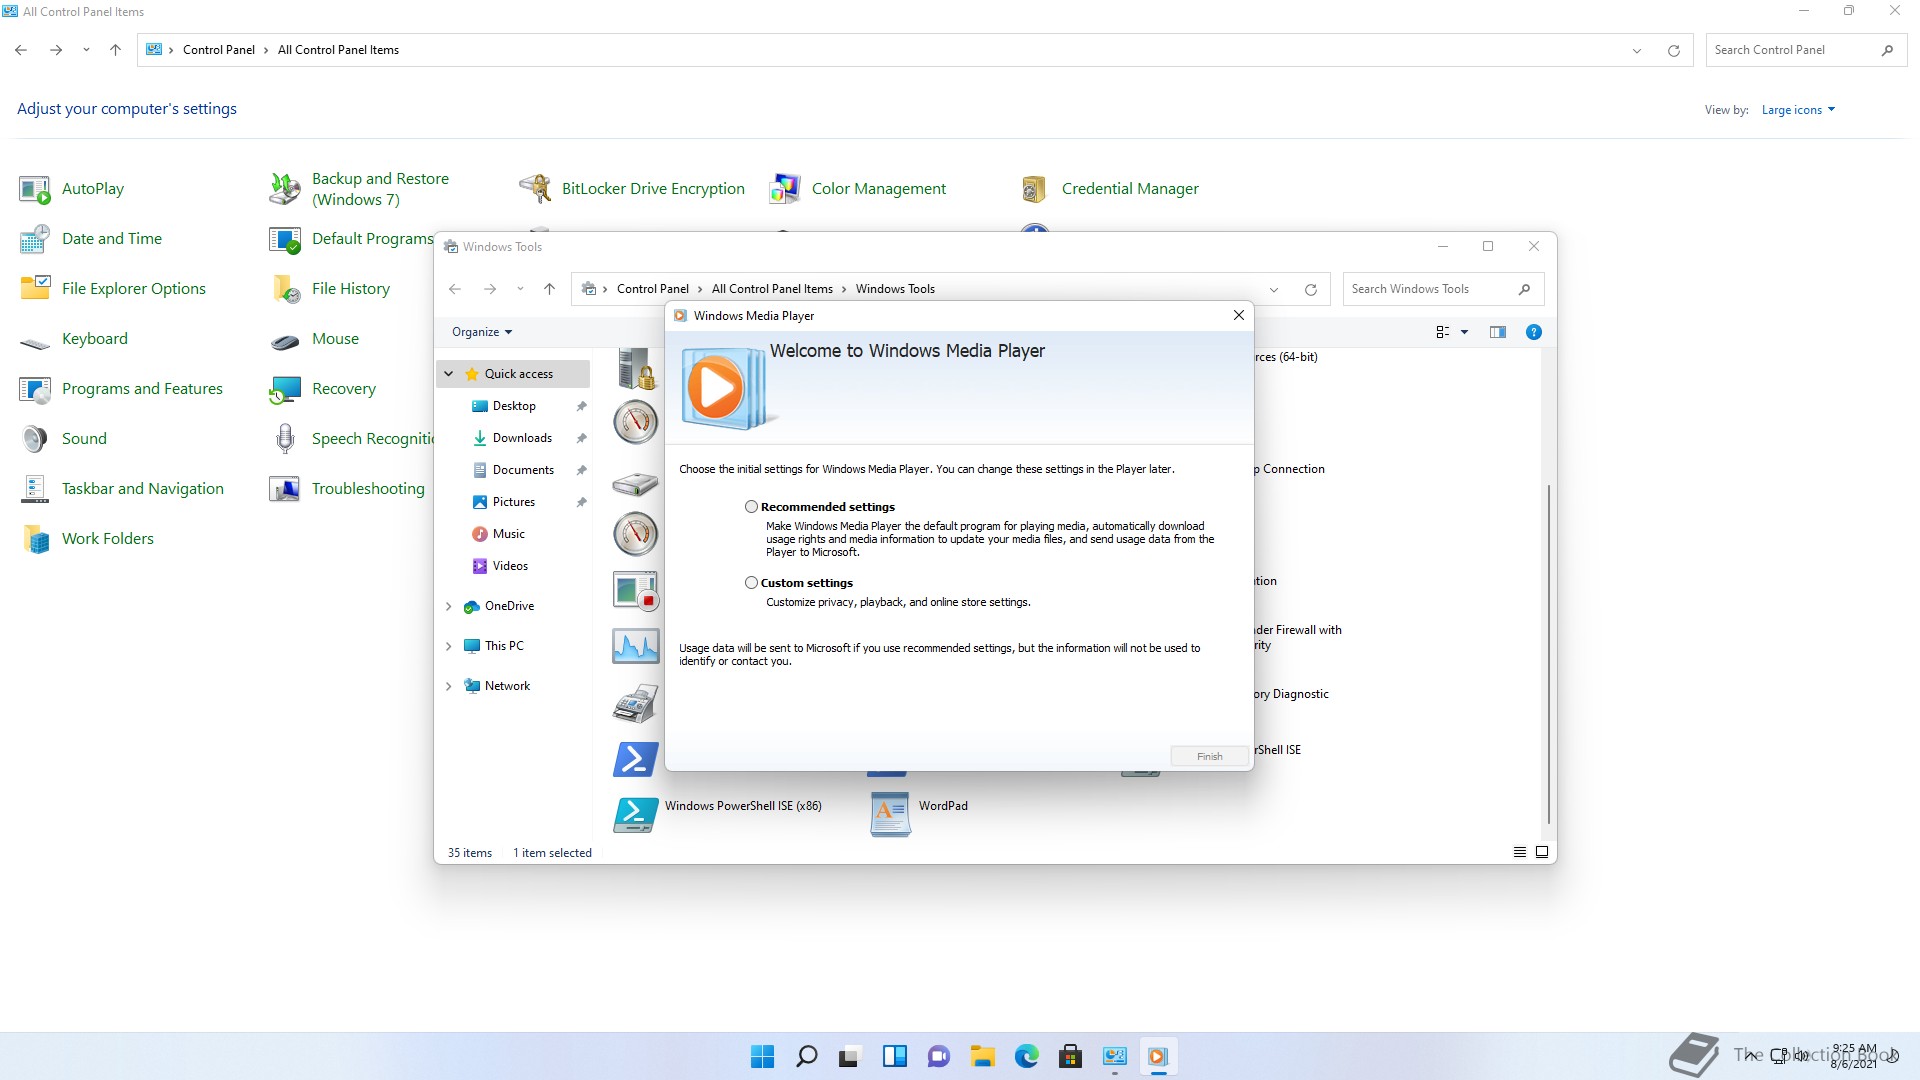Open Recovery icon in Control Panel
The image size is (1920, 1080).
(x=285, y=389)
